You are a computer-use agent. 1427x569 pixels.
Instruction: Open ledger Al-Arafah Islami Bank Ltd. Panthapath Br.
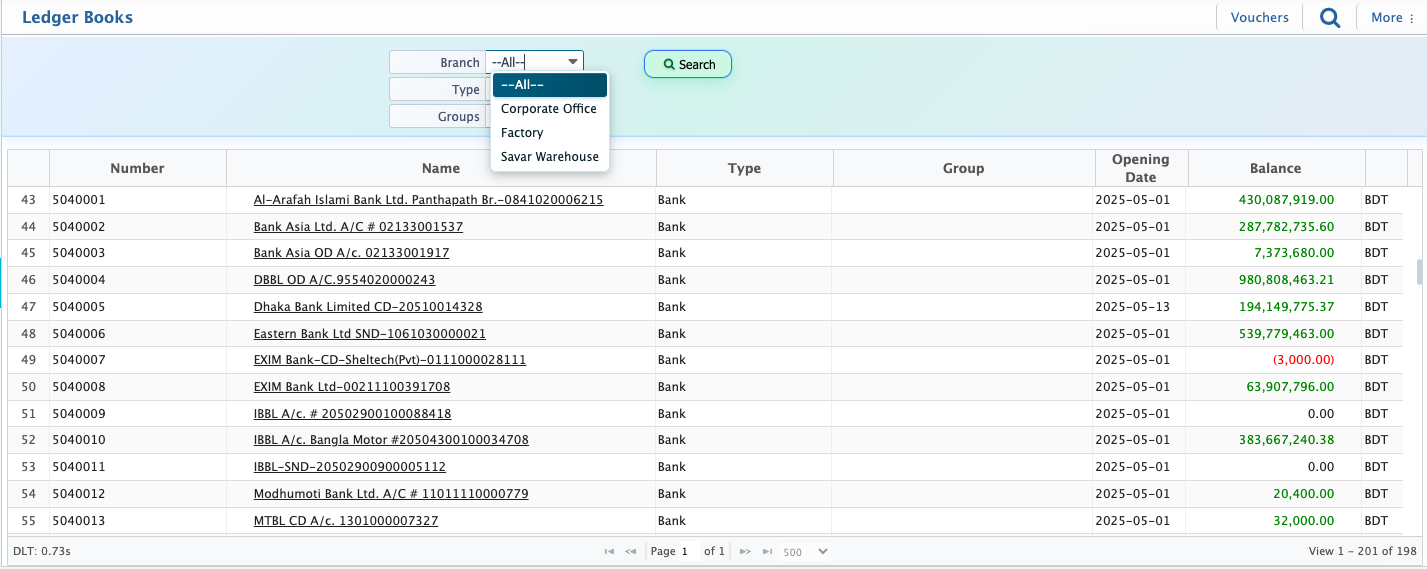[428, 200]
